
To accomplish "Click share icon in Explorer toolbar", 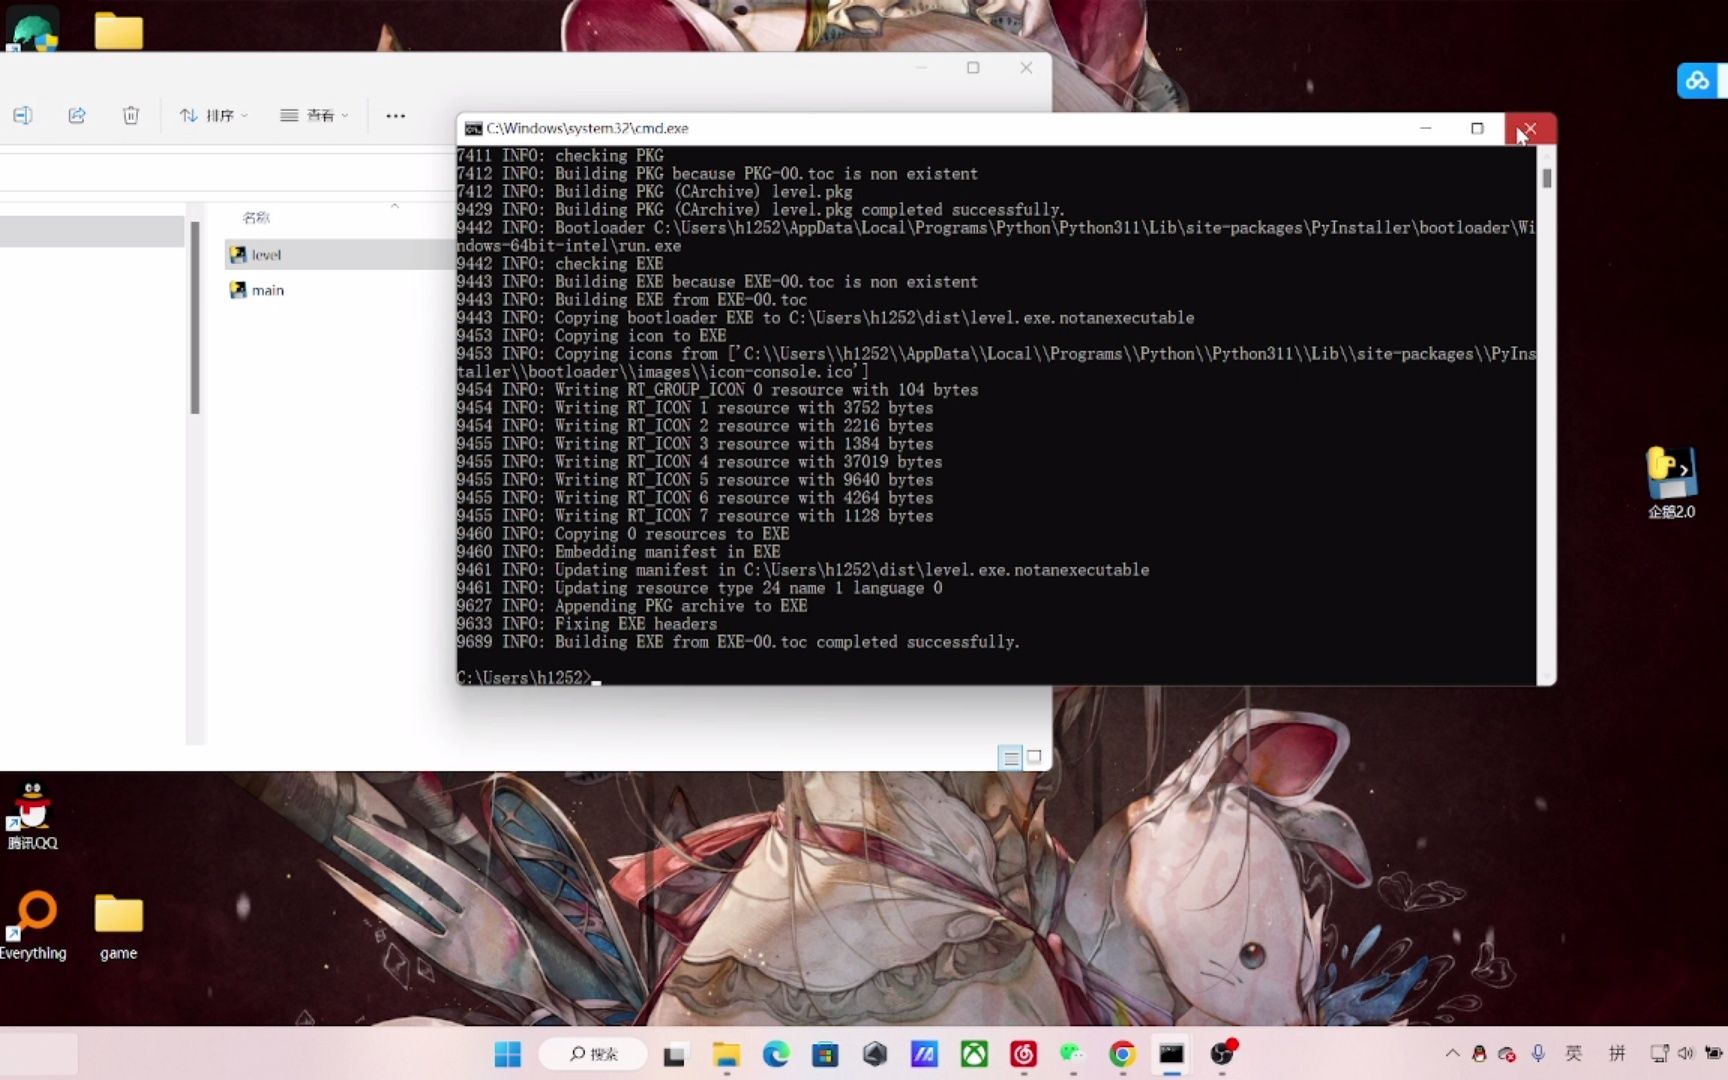I will pyautogui.click(x=77, y=115).
